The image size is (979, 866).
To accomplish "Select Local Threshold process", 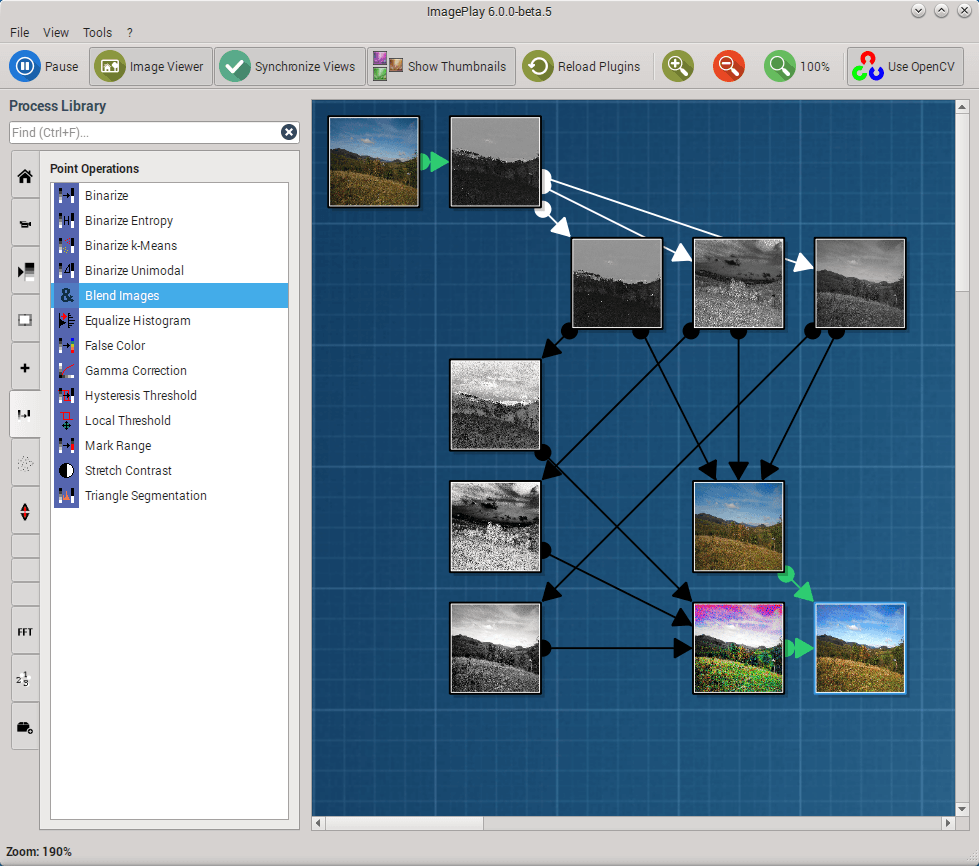I will tap(170, 420).
